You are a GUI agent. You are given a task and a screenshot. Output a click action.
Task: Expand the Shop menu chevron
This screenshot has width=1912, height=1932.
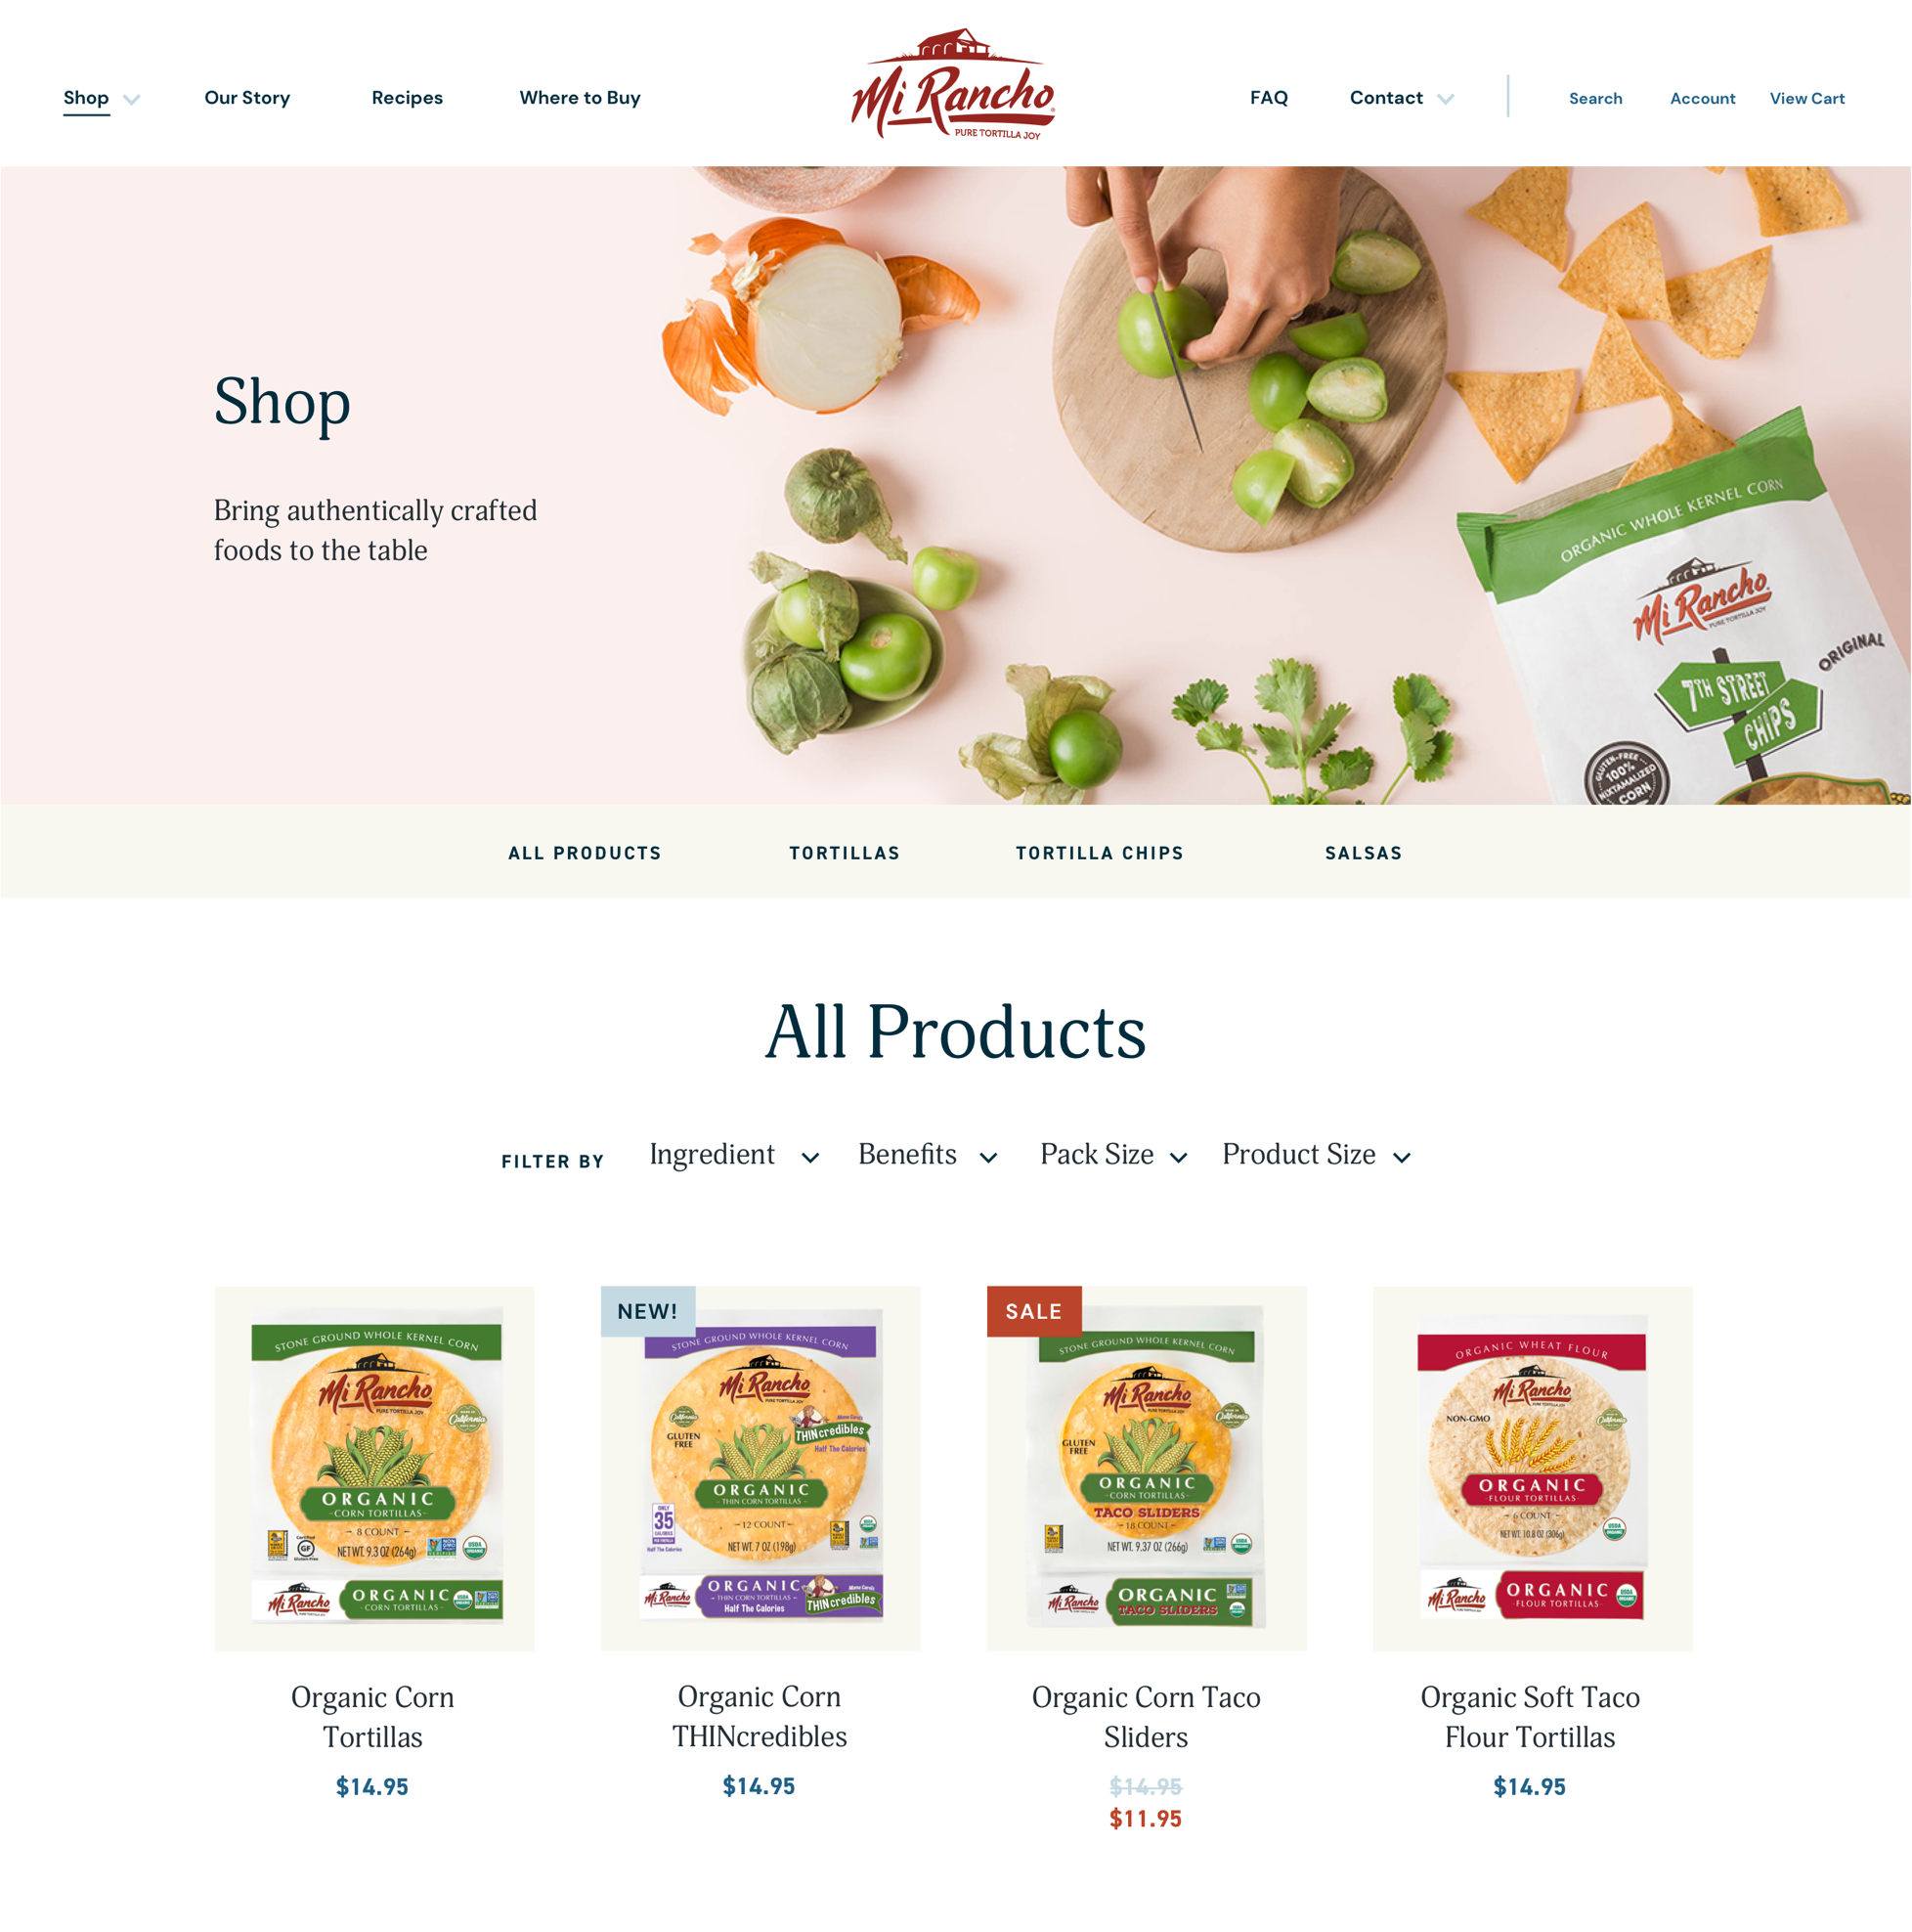[131, 99]
